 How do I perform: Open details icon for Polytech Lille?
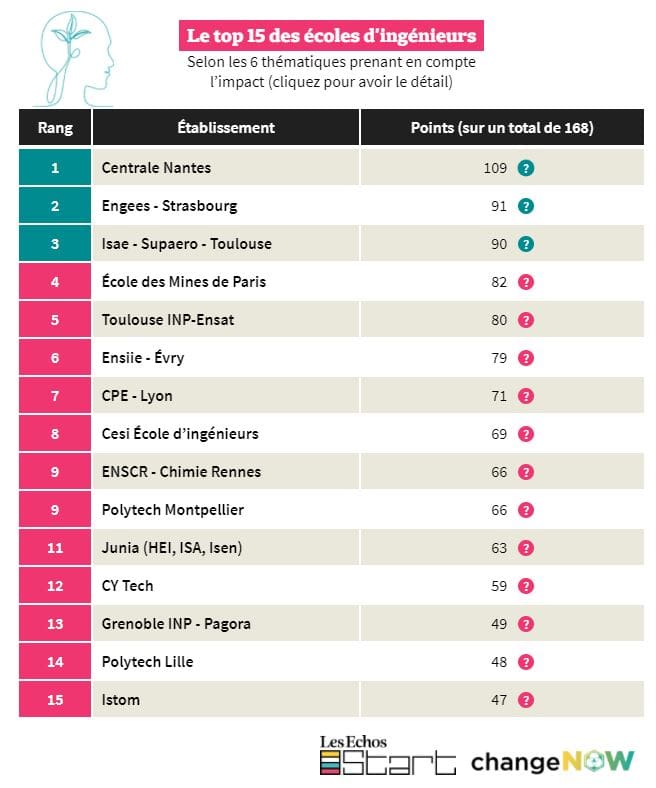(526, 662)
